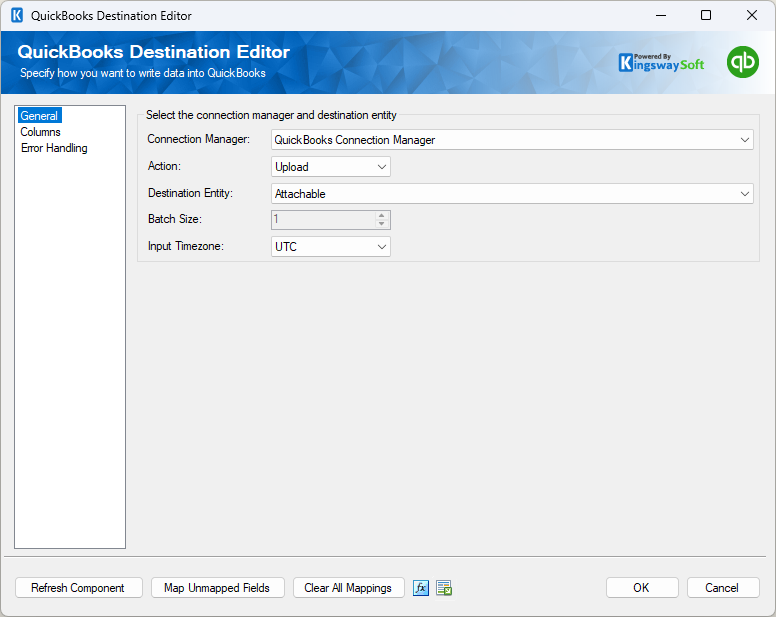
Task: Click the generate documentation icon next to fx
Action: 444,588
